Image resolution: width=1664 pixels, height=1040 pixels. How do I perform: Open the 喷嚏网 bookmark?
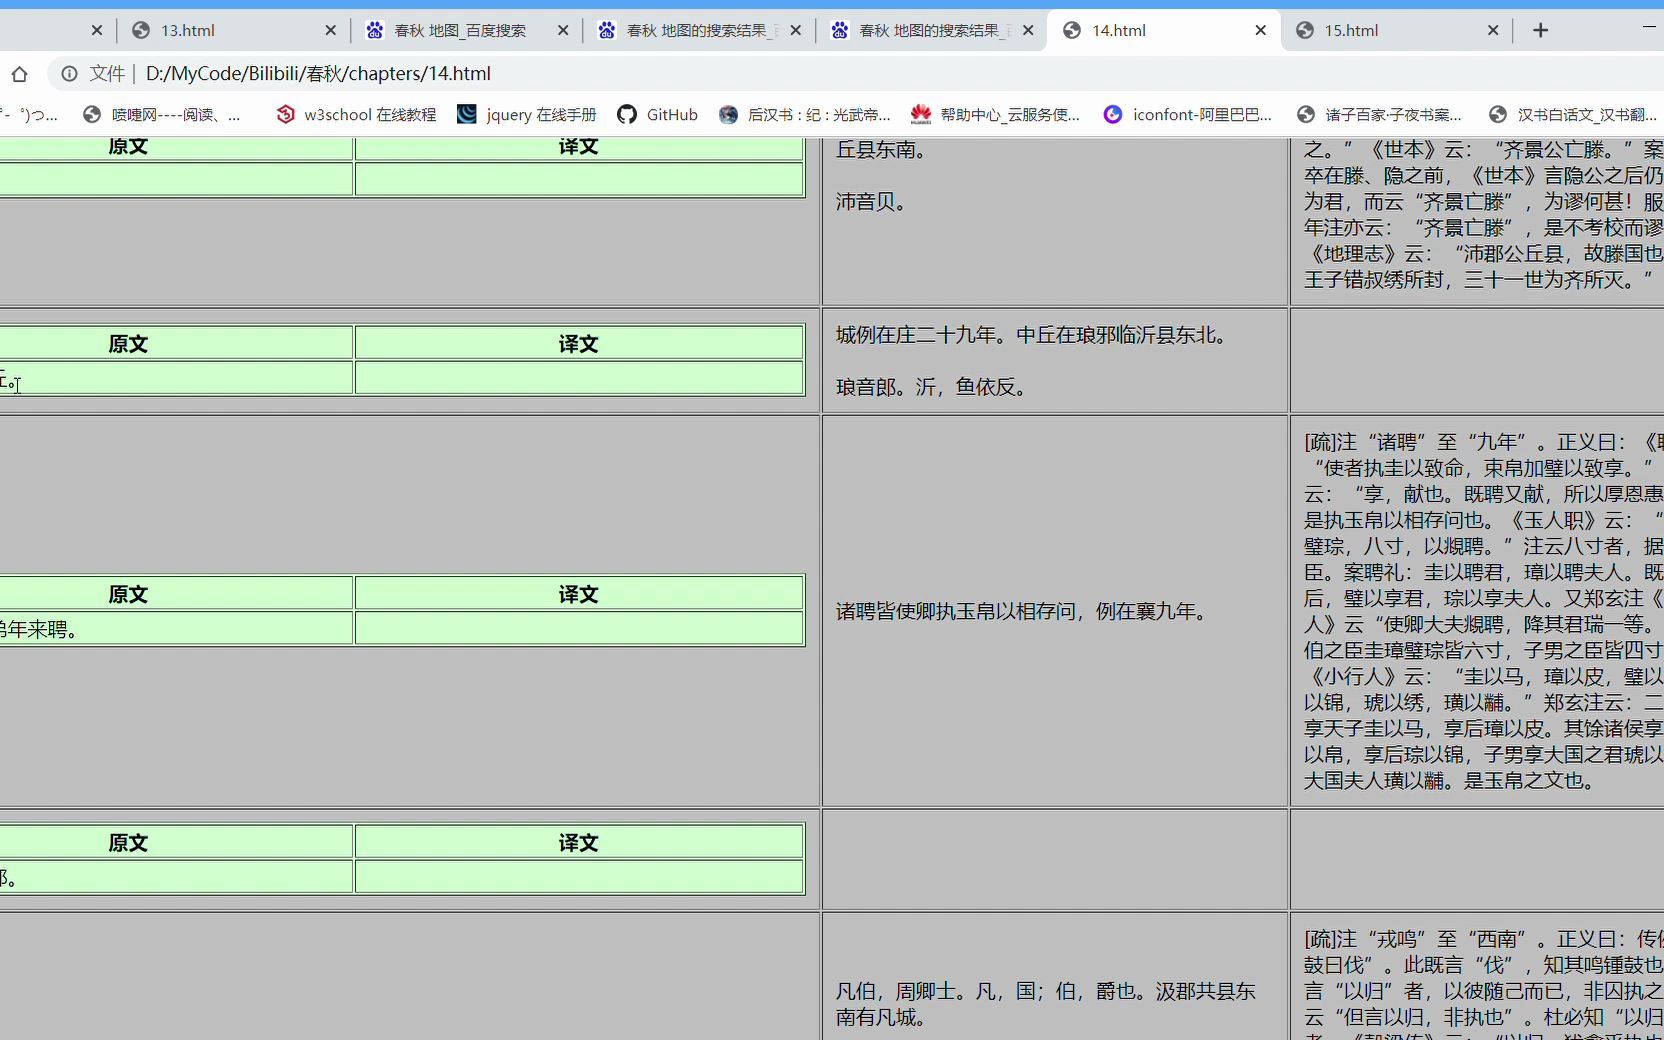[162, 114]
